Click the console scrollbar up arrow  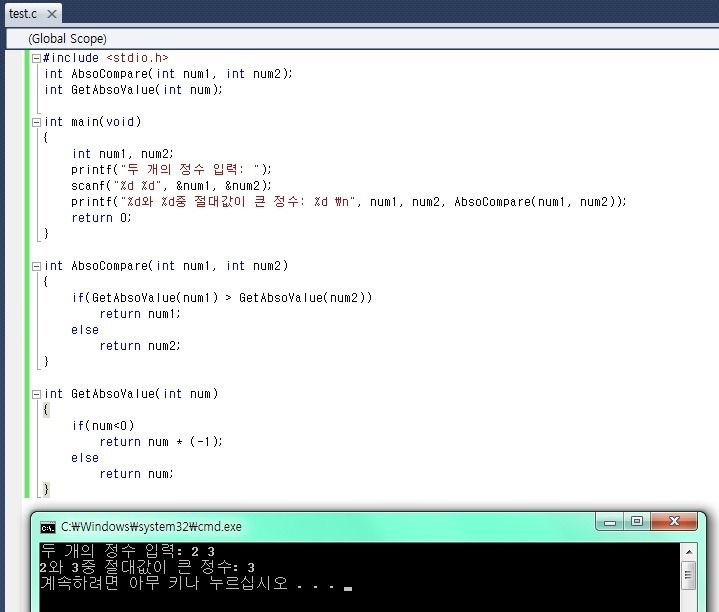pos(689,552)
